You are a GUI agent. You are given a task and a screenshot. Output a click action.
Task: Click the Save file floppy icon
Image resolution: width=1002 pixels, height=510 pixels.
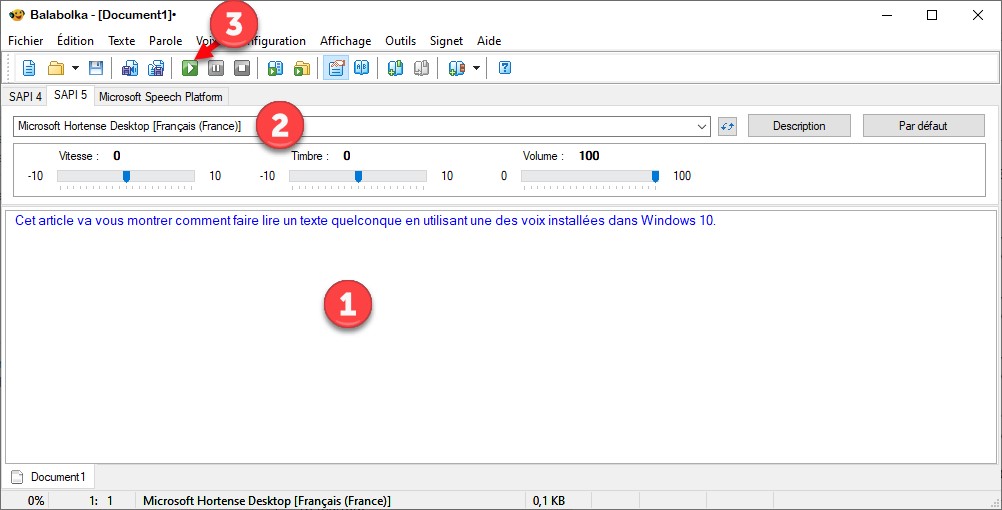96,68
